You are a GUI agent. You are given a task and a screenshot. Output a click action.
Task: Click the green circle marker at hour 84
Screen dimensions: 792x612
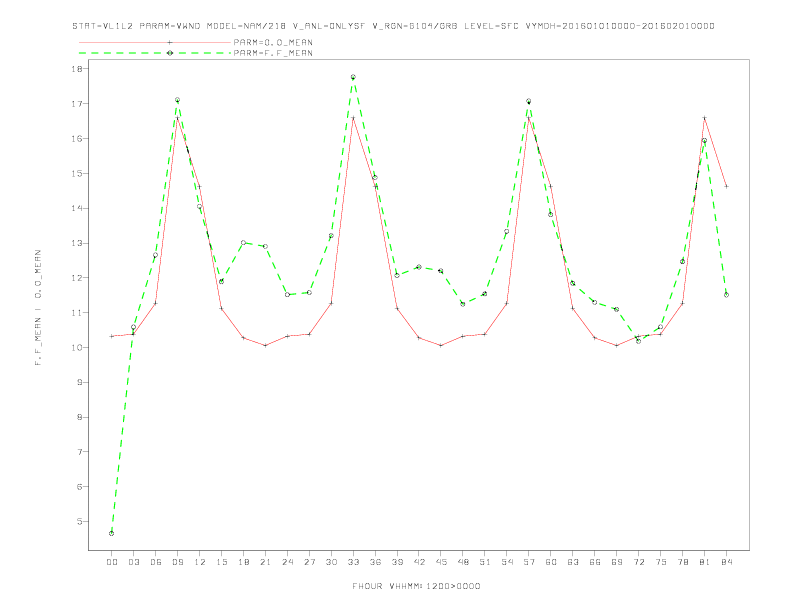[726, 295]
